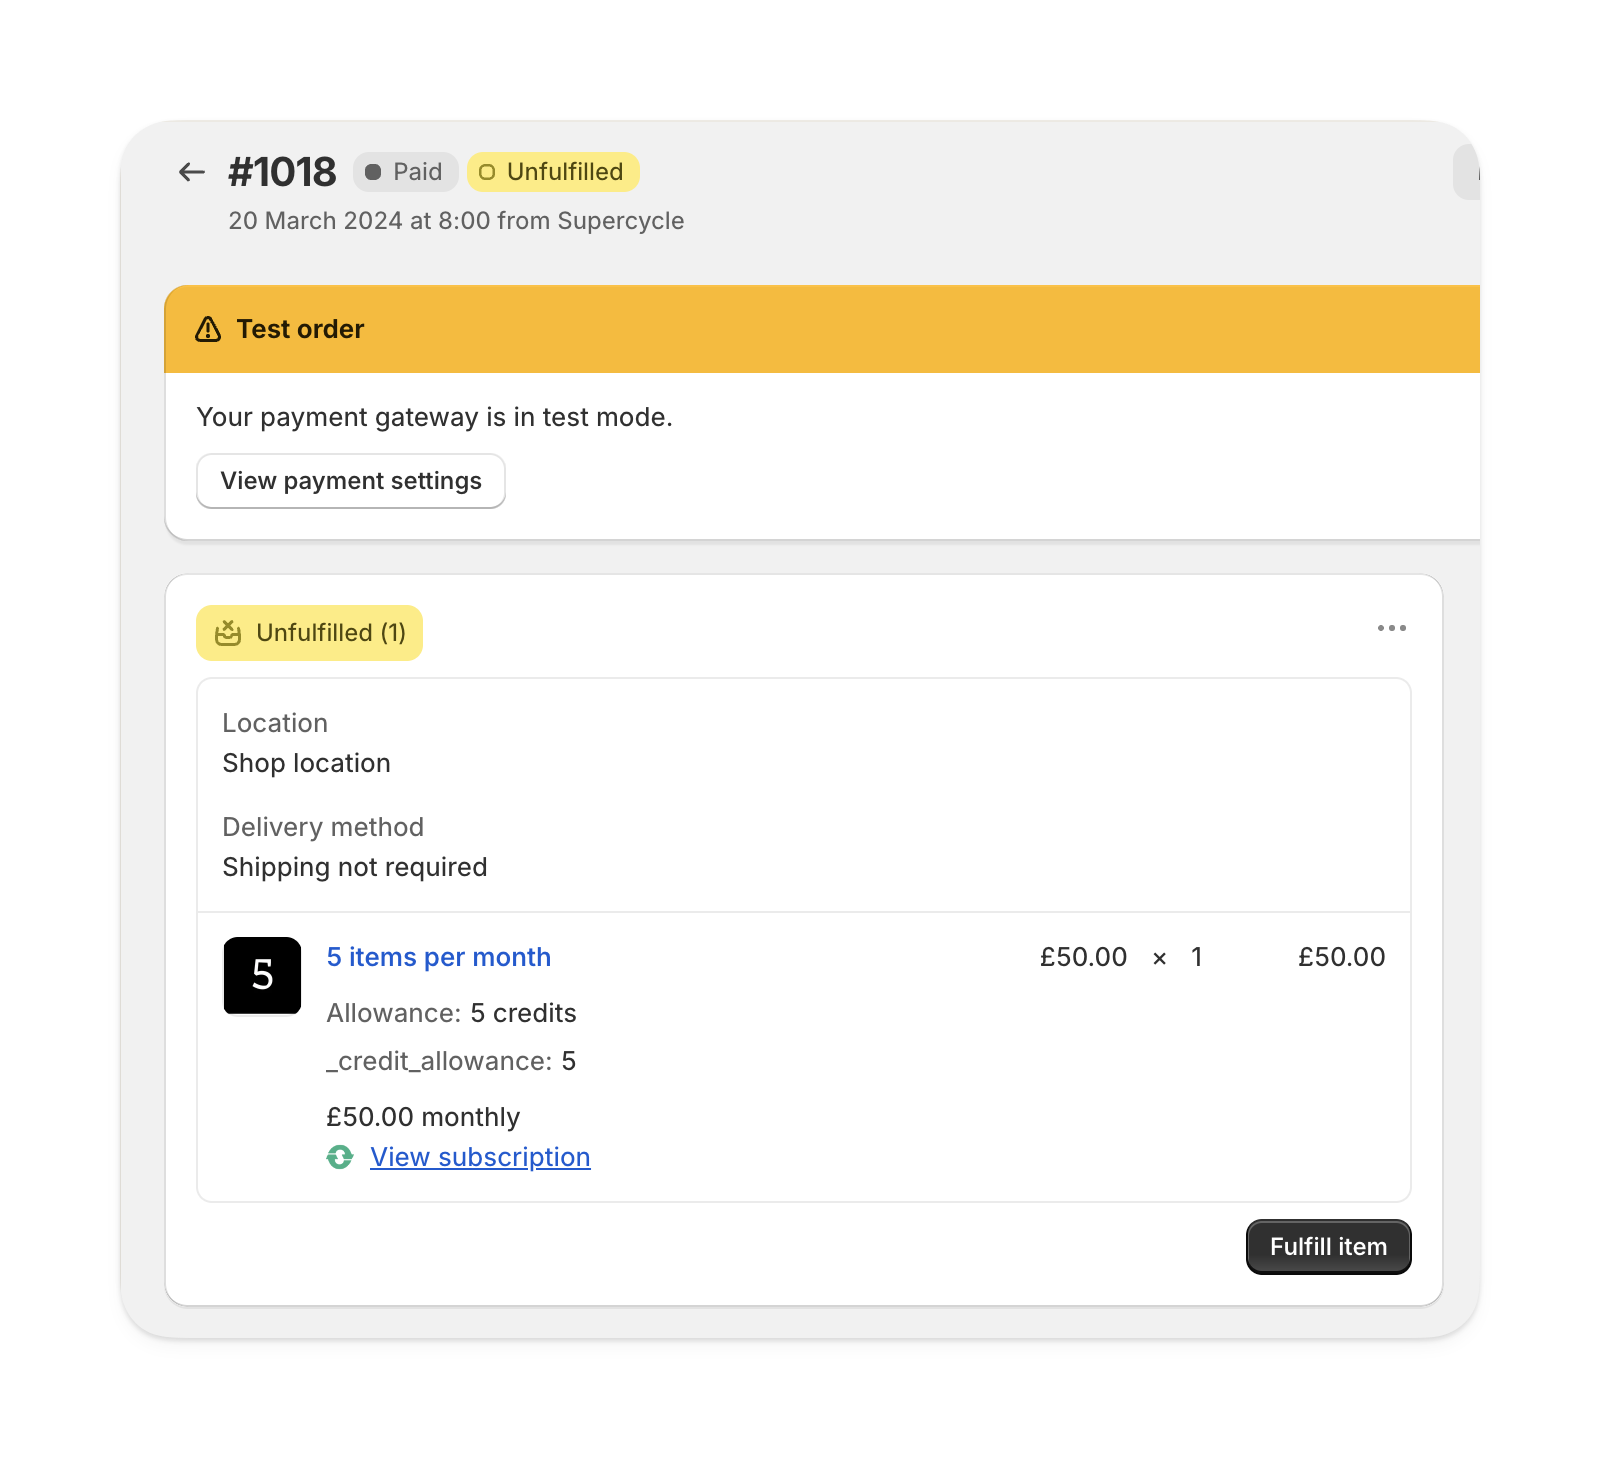Expand the Unfulfilled fulfillment card
The width and height of the screenshot is (1600, 1458).
pos(309,632)
